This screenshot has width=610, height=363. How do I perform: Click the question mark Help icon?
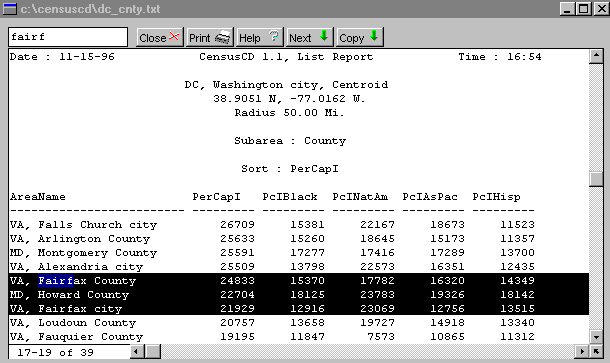pyautogui.click(x=274, y=37)
